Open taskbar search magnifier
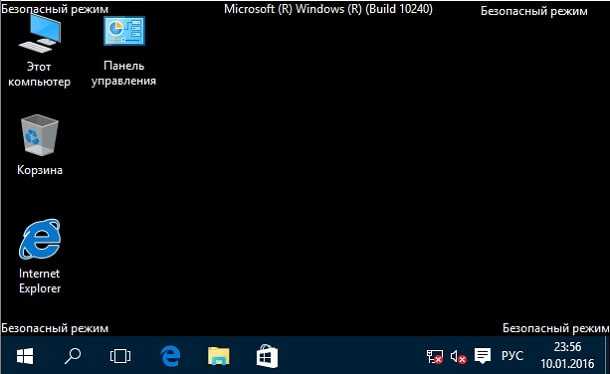This screenshot has width=610, height=374. point(72,356)
